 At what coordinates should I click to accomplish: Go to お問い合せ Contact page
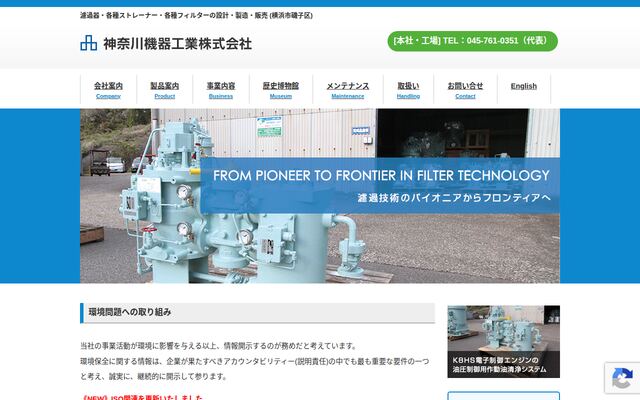point(465,90)
